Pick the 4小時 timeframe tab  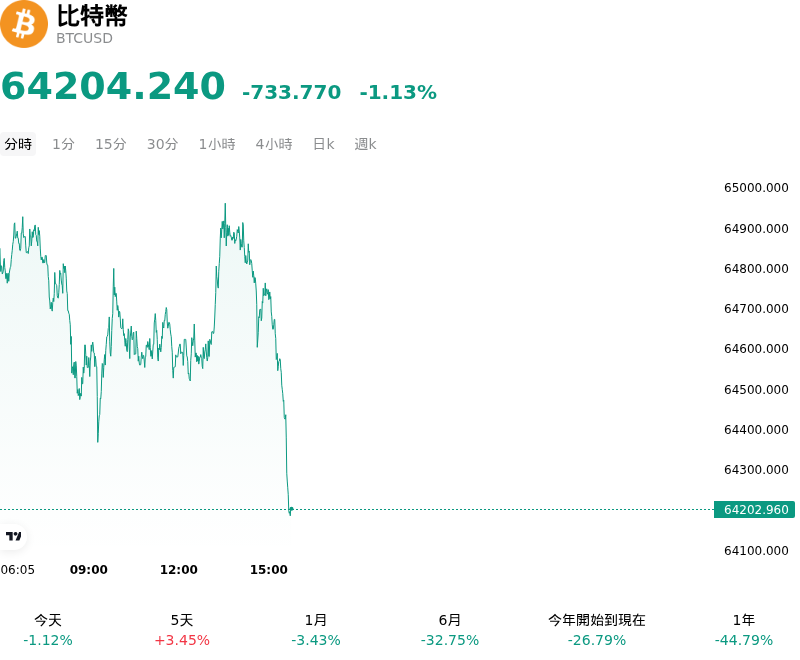click(x=274, y=144)
